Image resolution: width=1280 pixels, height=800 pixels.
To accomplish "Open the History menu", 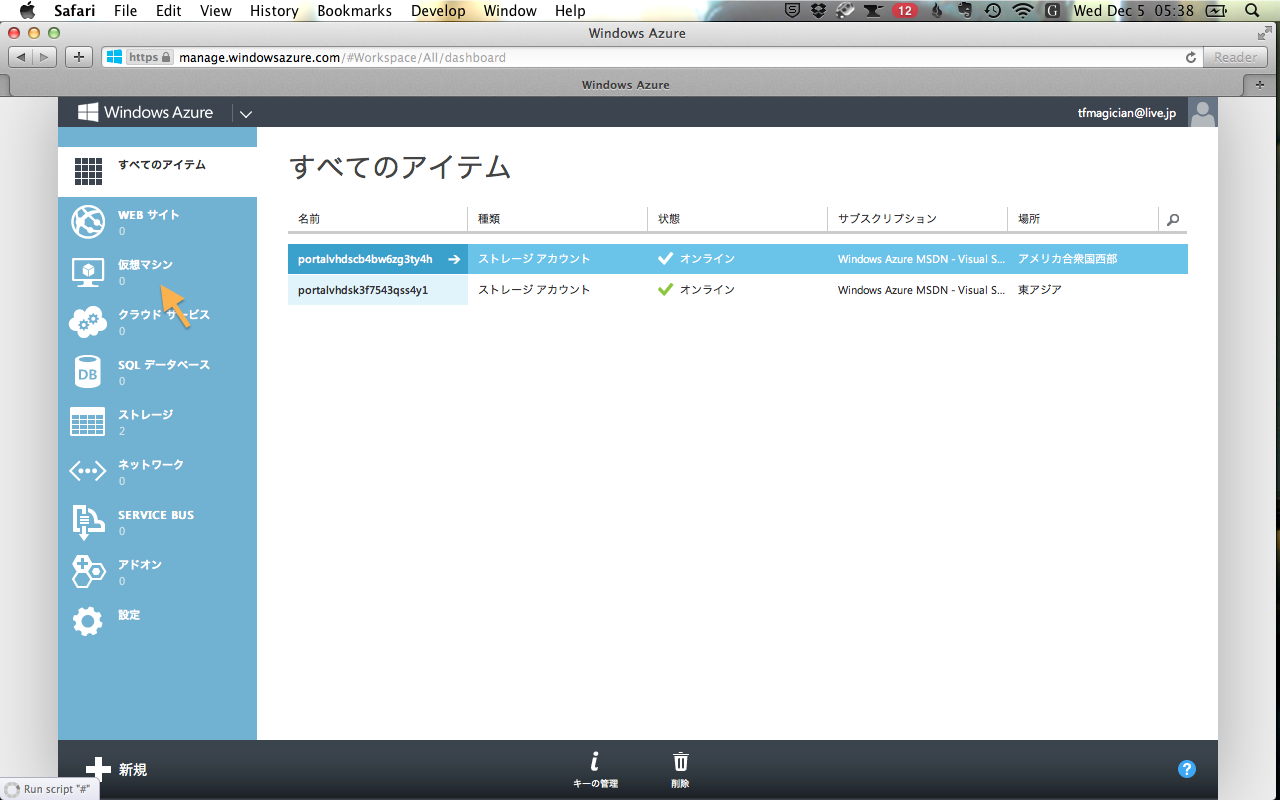I will click(x=274, y=11).
